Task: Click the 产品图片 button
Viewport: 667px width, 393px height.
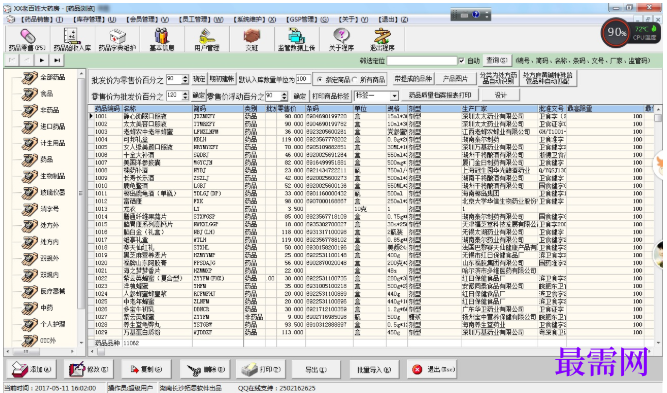Action: coord(455,79)
